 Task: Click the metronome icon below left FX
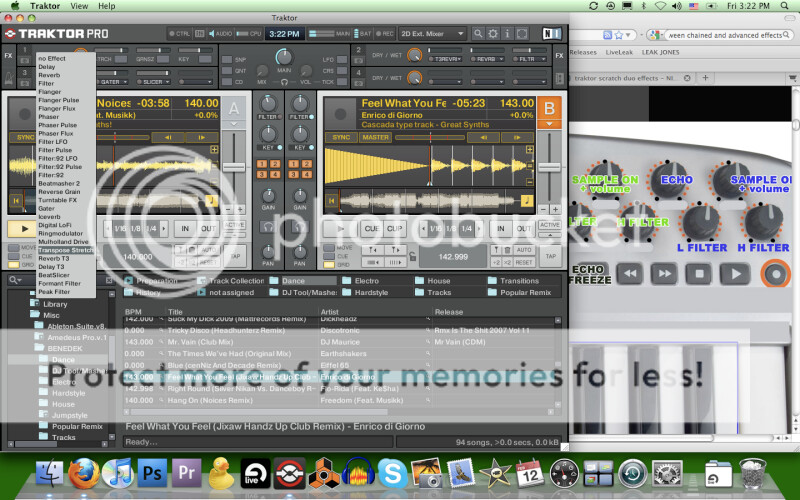point(8,78)
